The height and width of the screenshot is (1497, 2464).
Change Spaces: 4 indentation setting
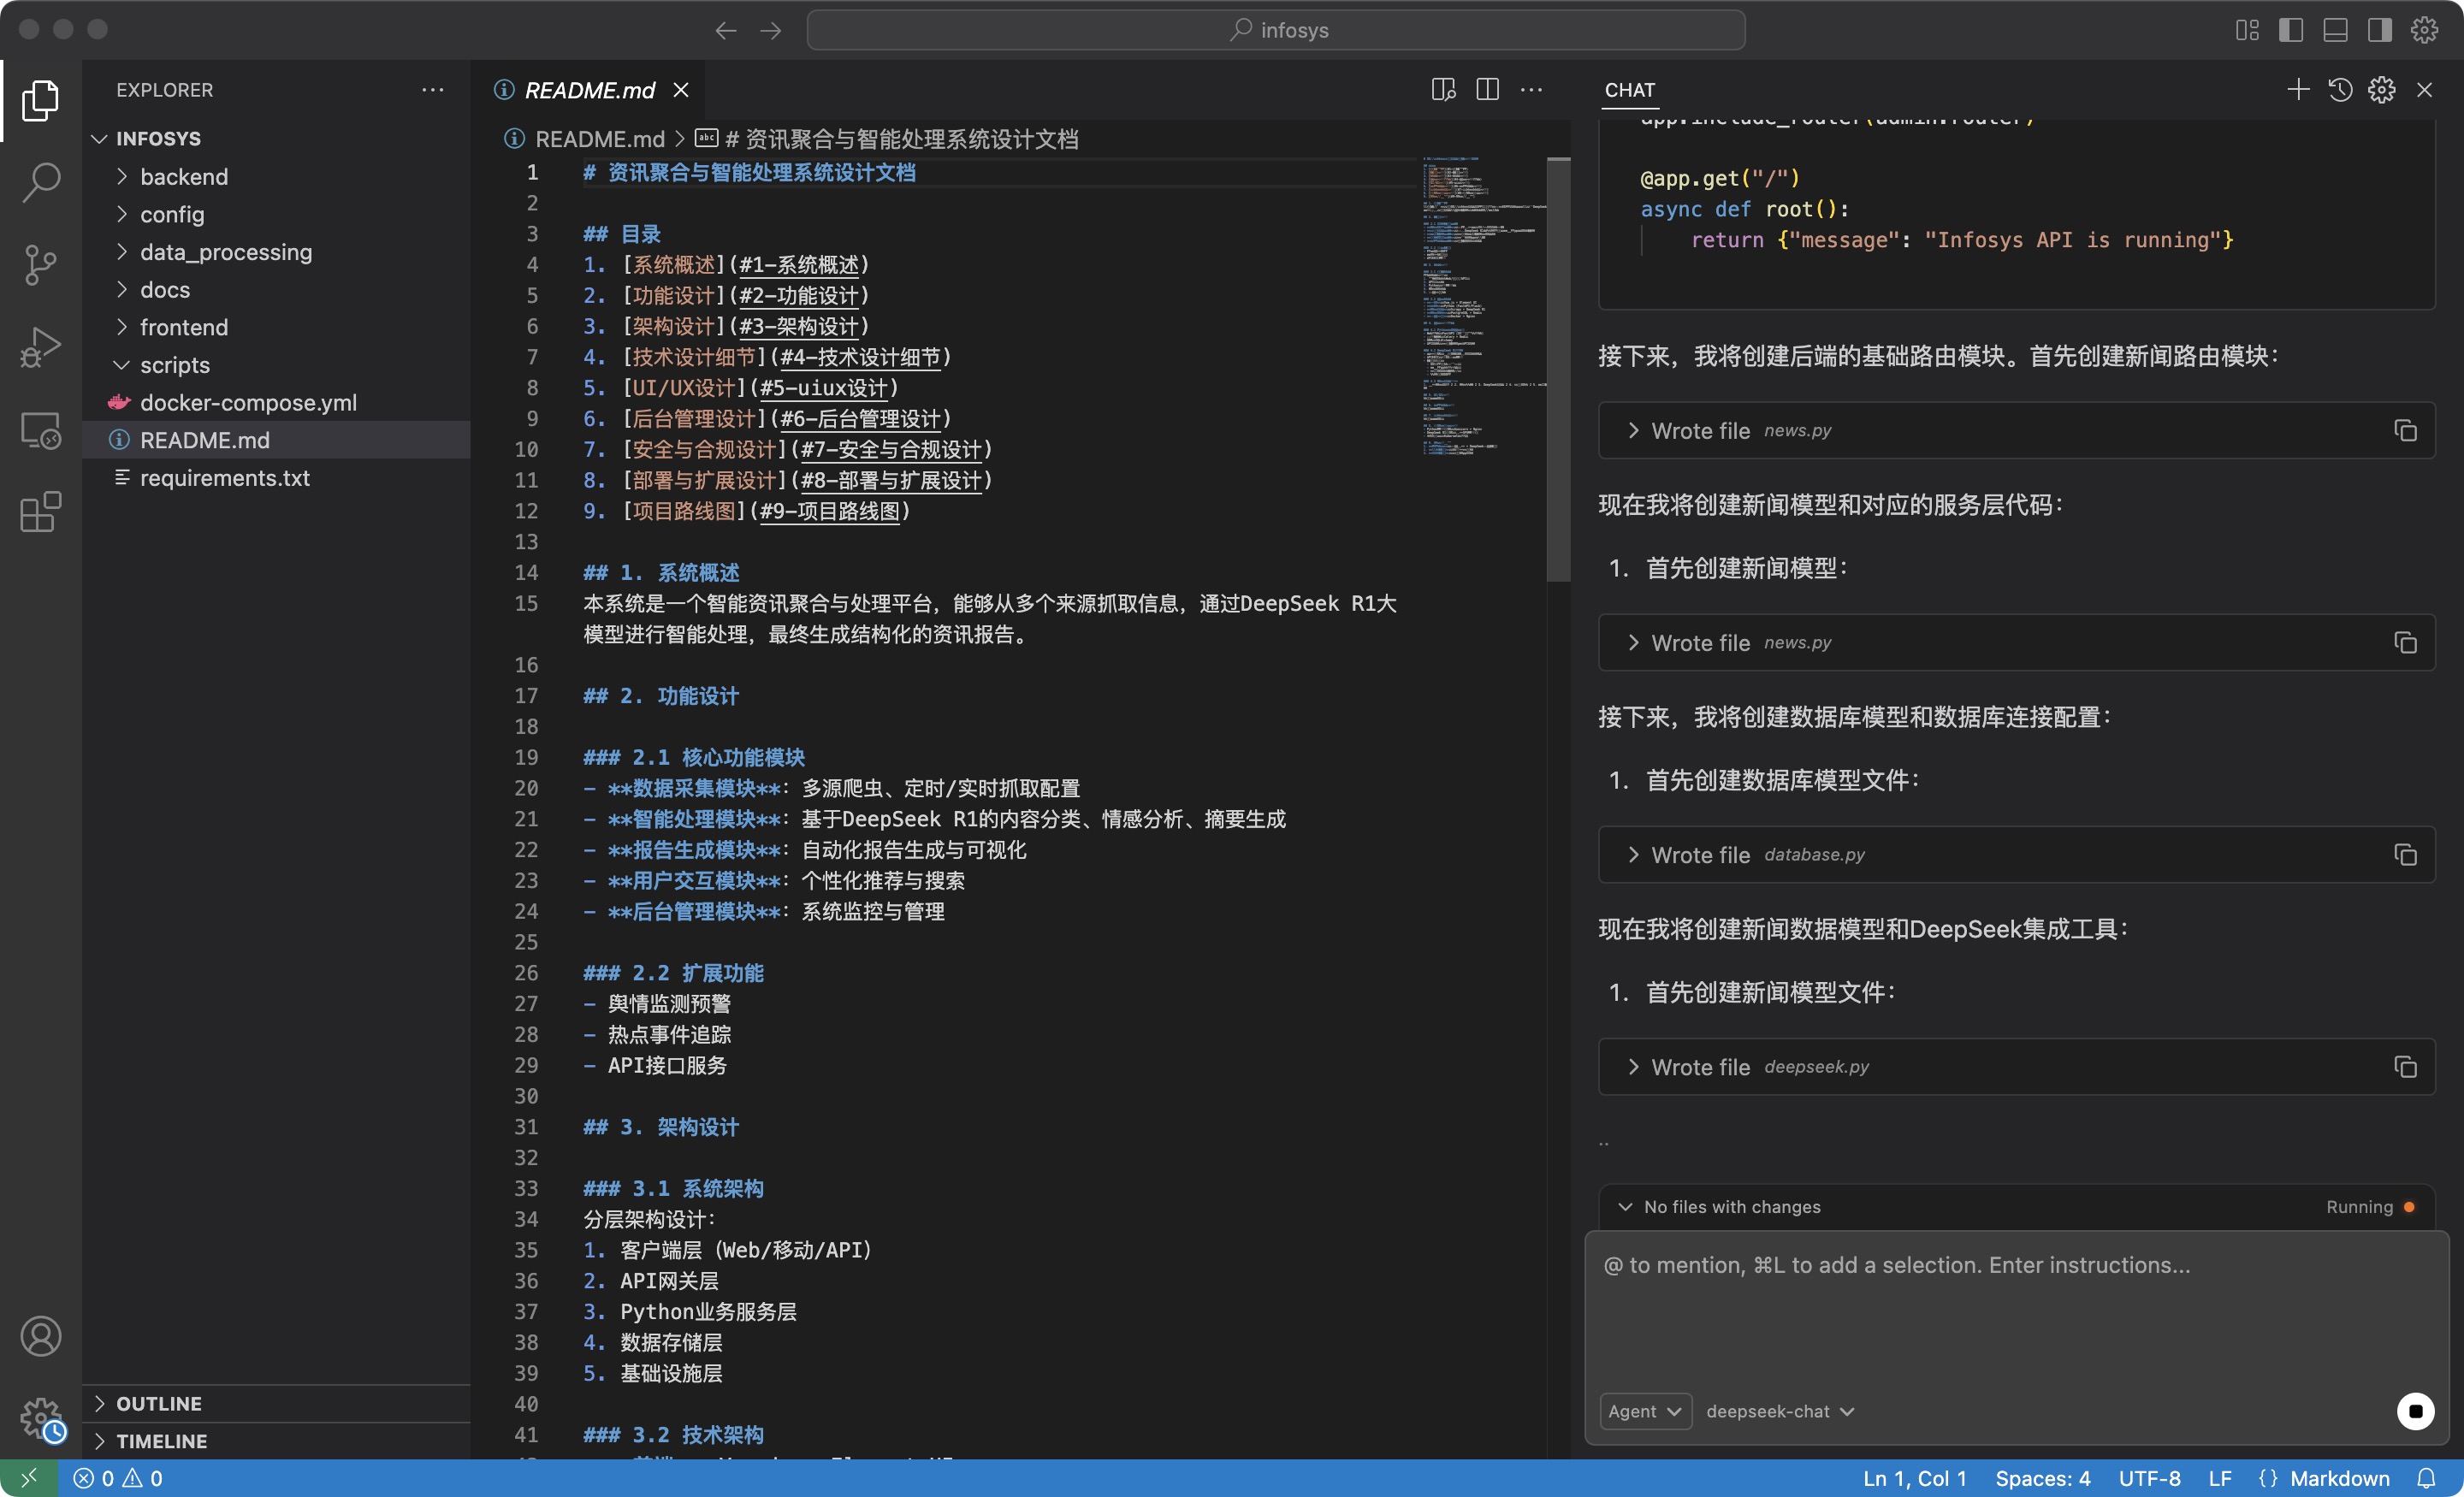click(x=2042, y=1478)
